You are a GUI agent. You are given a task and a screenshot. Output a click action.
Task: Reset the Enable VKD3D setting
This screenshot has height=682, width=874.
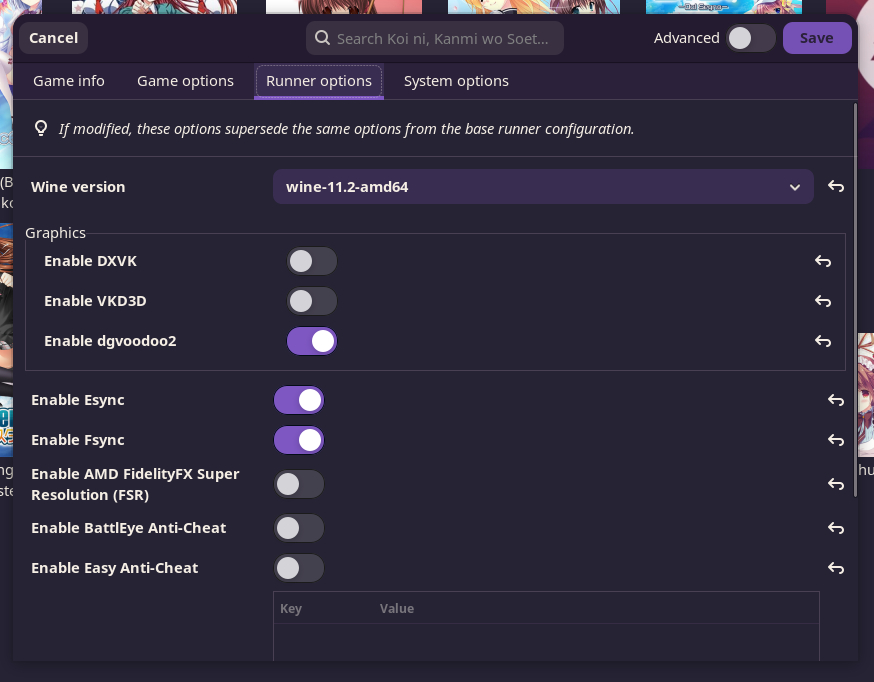pyautogui.click(x=823, y=301)
